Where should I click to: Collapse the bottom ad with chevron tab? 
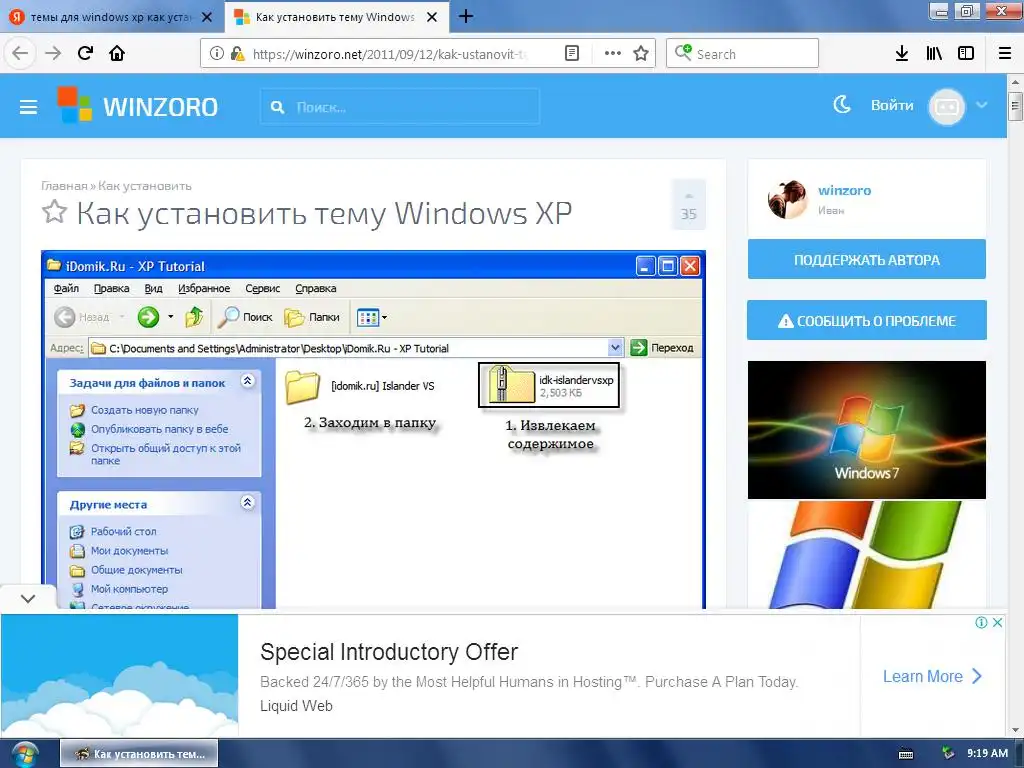[x=28, y=598]
